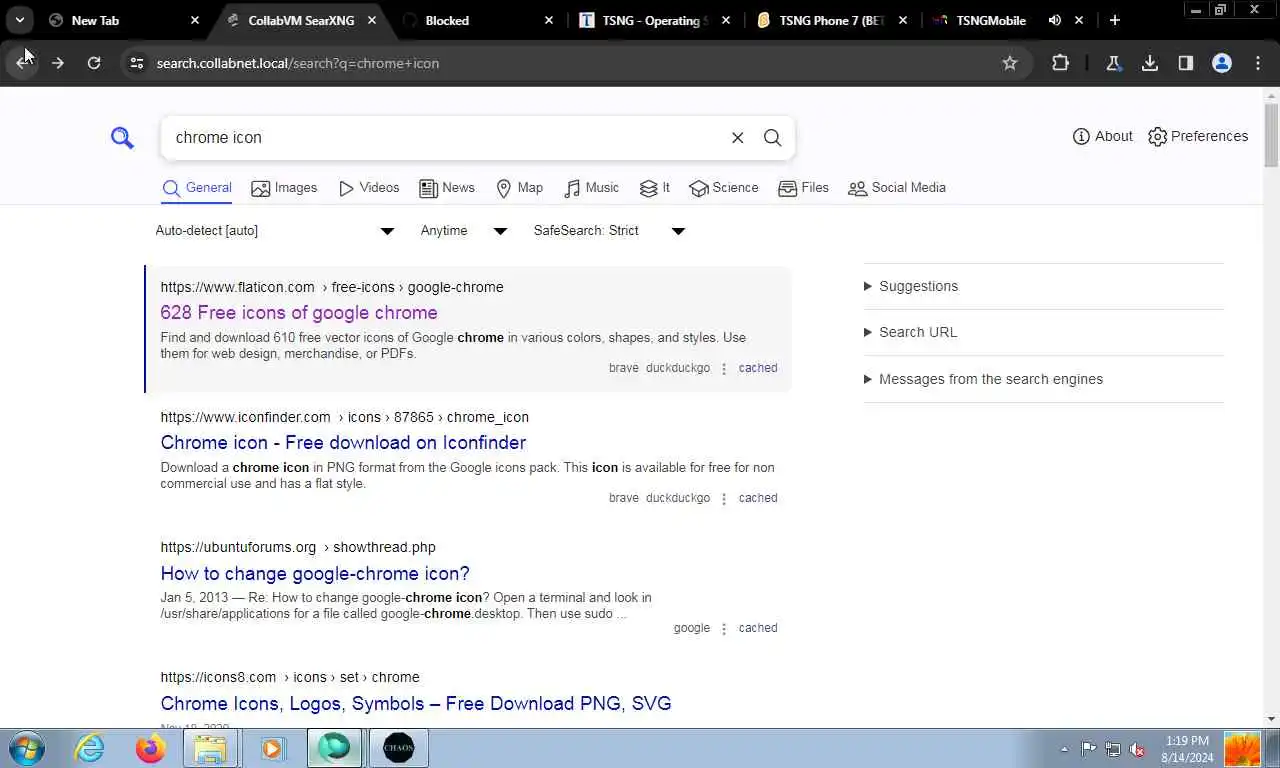Click the https://www.flaticon.com URL text
Screen dimensions: 1280x768
(x=237, y=287)
